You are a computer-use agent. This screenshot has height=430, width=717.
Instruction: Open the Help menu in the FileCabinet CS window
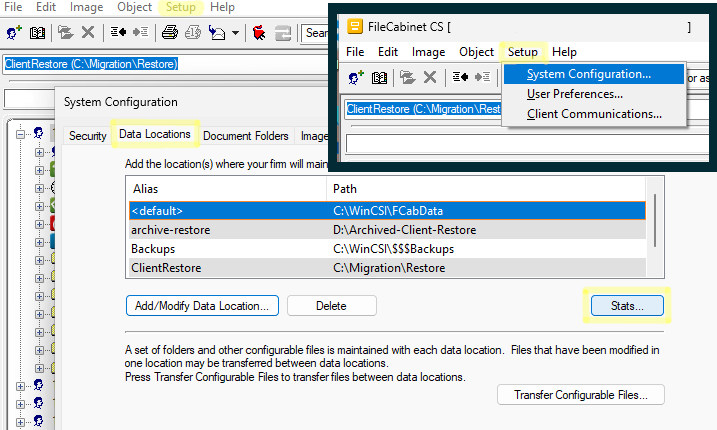(x=564, y=52)
